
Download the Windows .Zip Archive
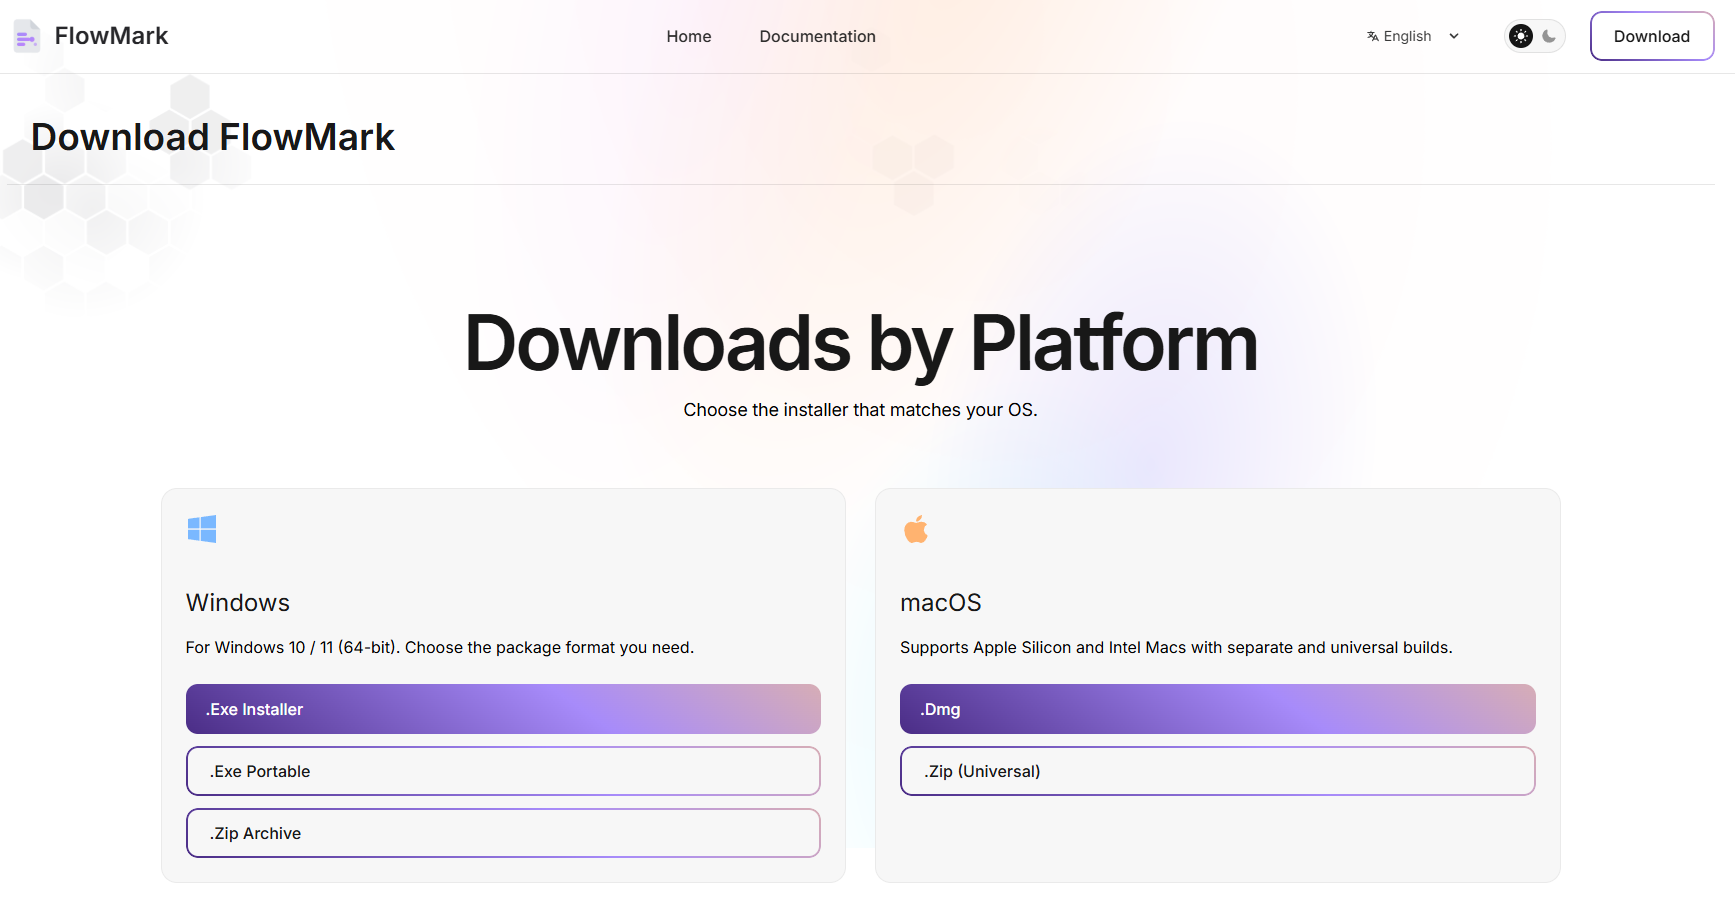click(x=503, y=833)
